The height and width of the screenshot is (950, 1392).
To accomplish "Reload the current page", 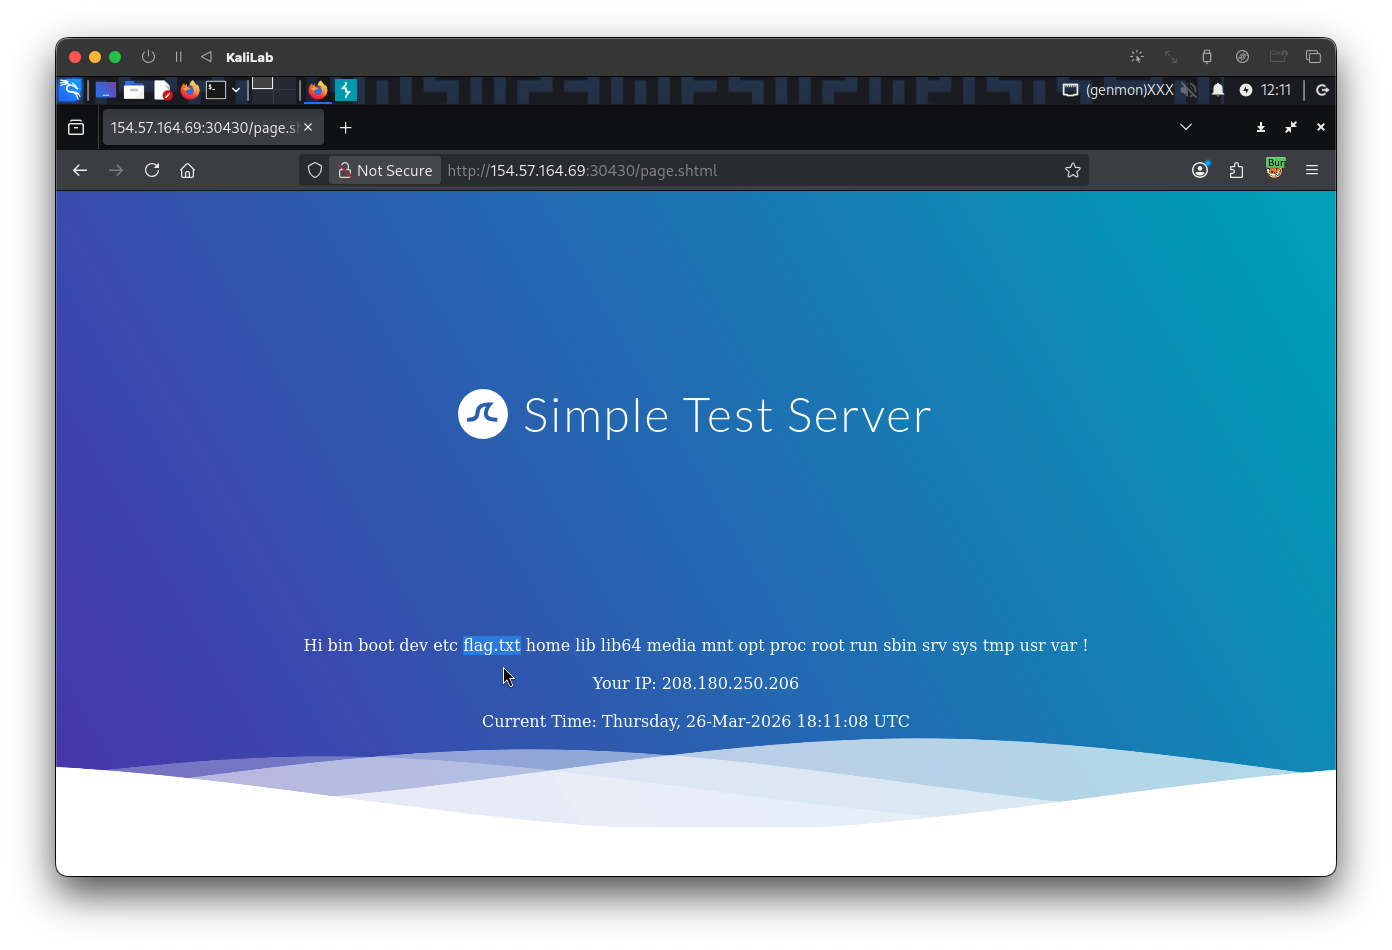I will (152, 170).
